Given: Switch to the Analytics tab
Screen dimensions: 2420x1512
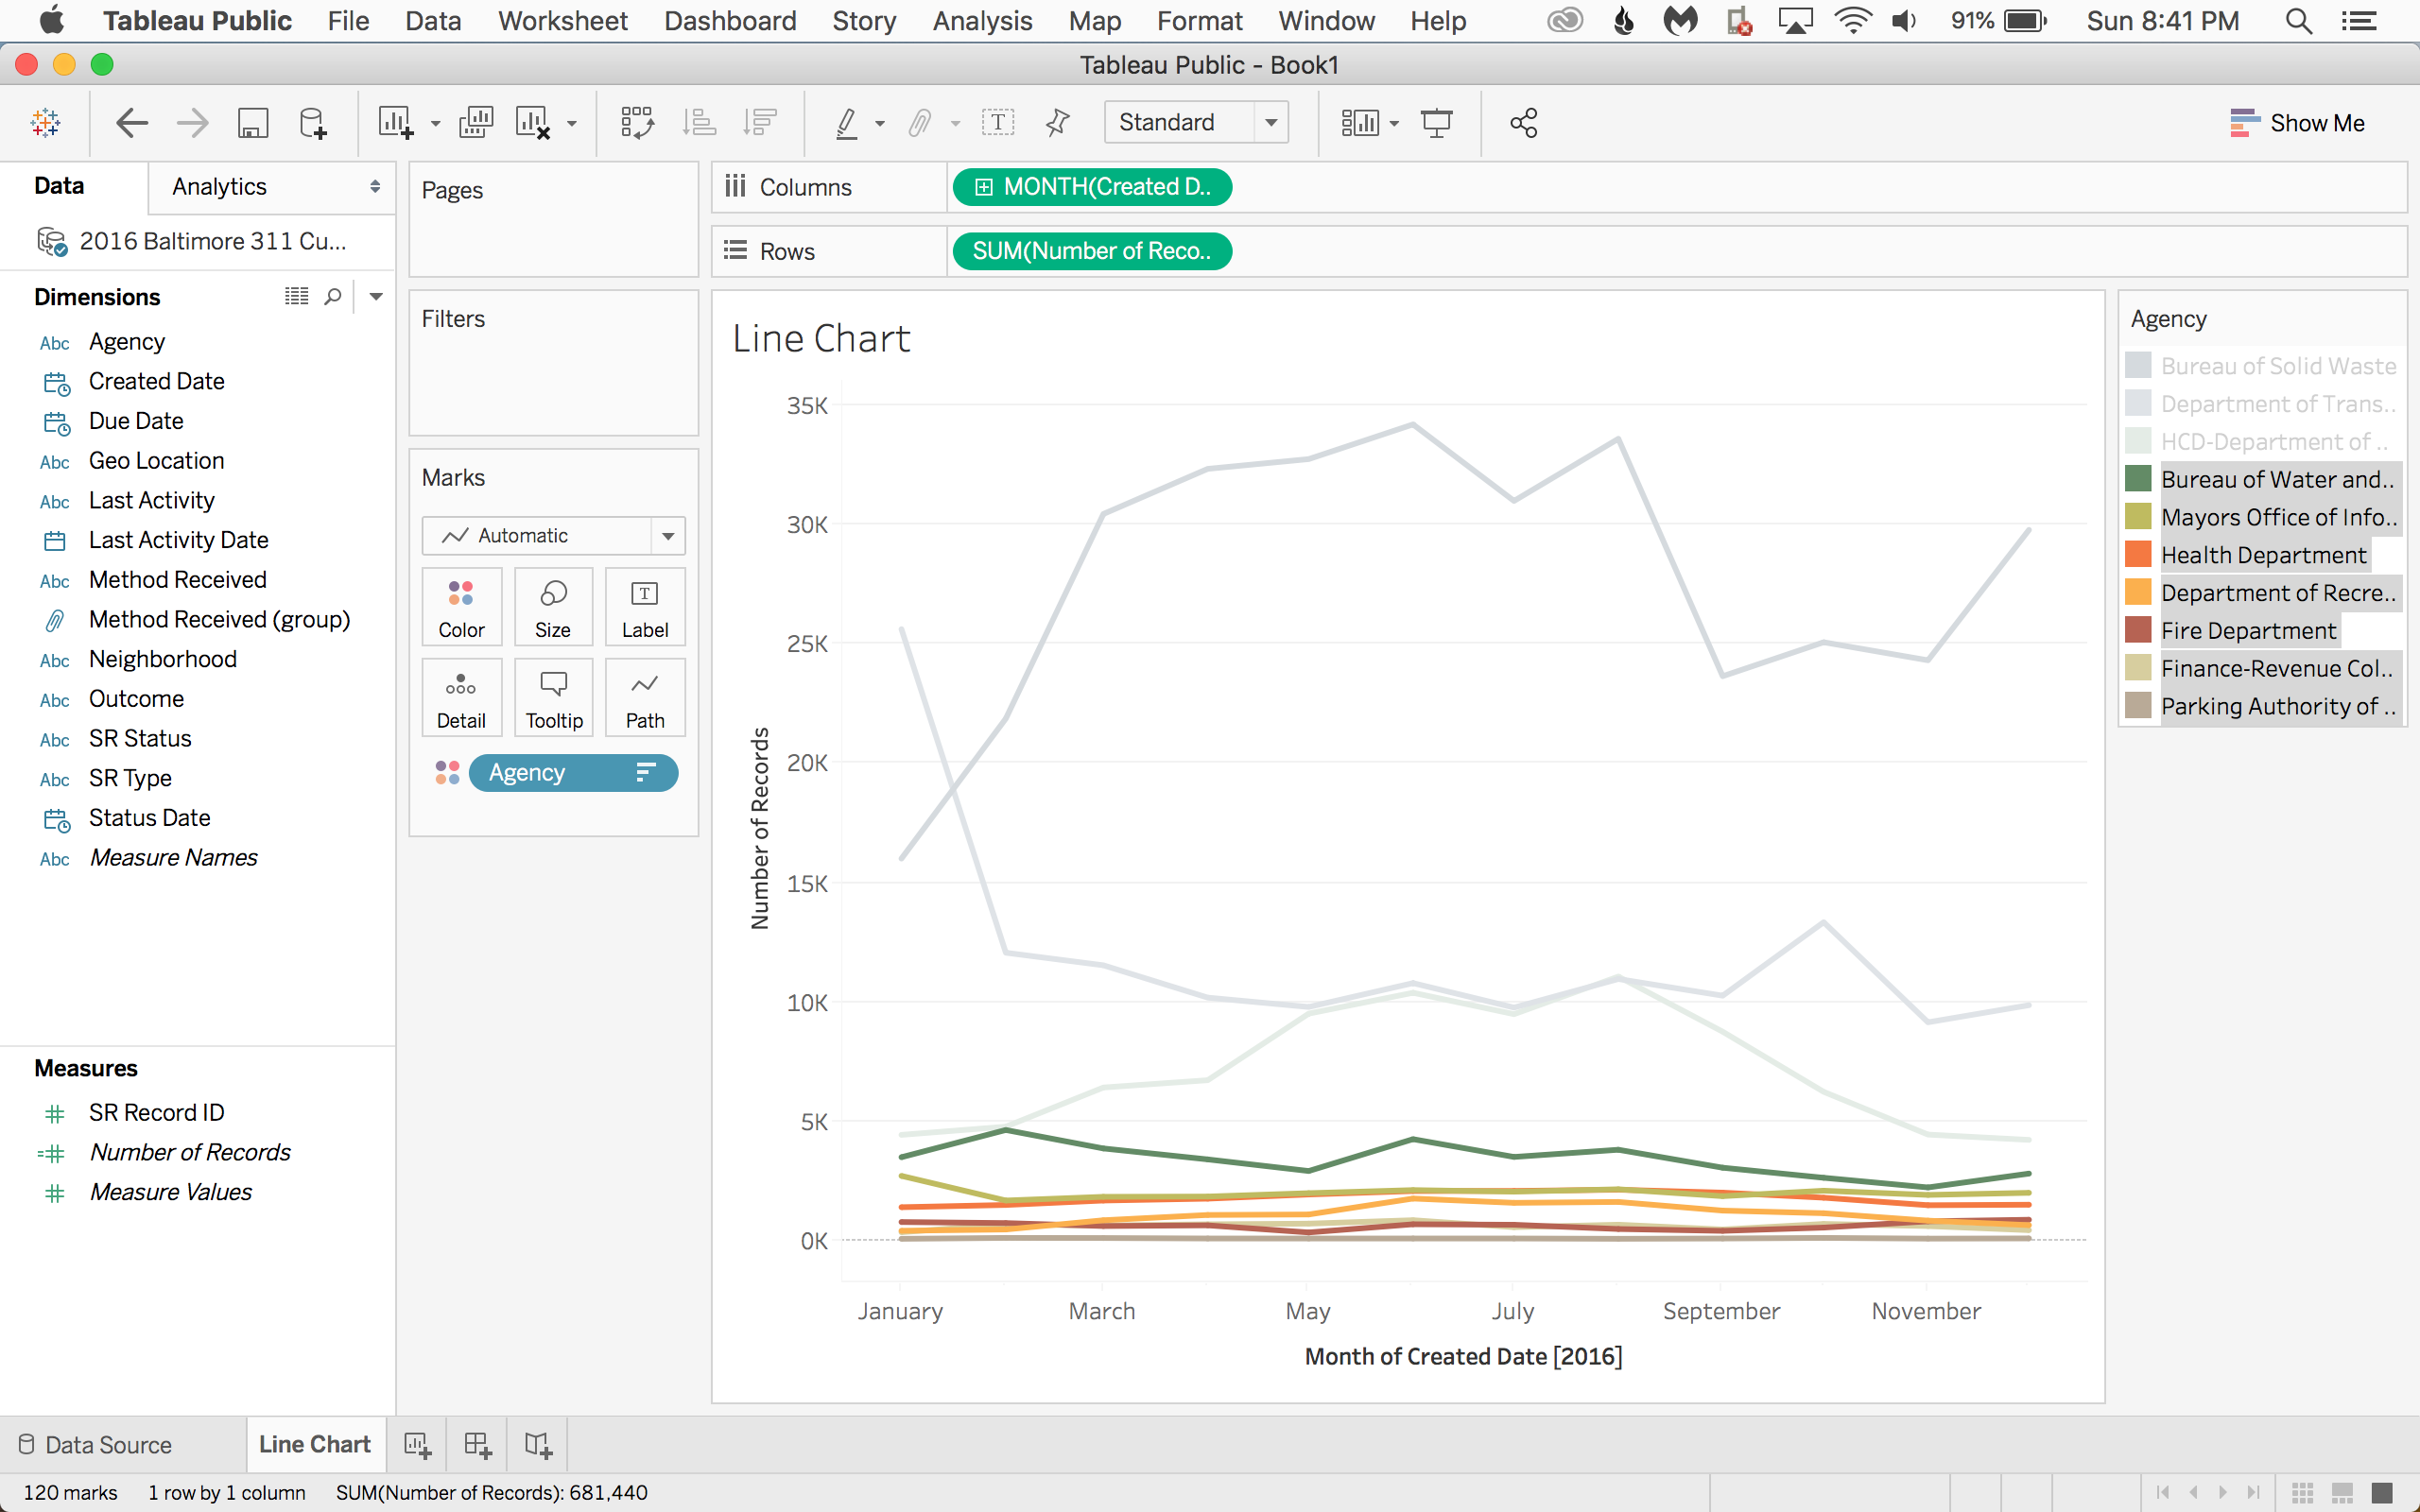Looking at the screenshot, I should (x=219, y=187).
